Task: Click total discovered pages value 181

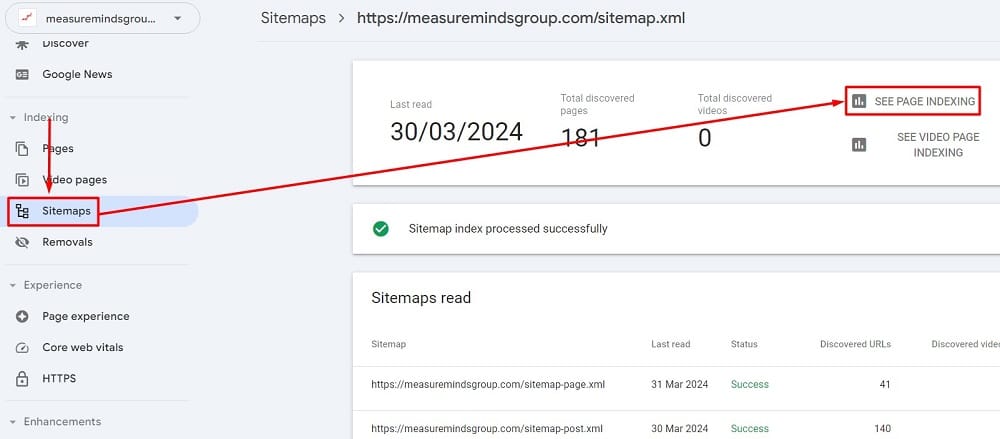Action: coord(580,137)
